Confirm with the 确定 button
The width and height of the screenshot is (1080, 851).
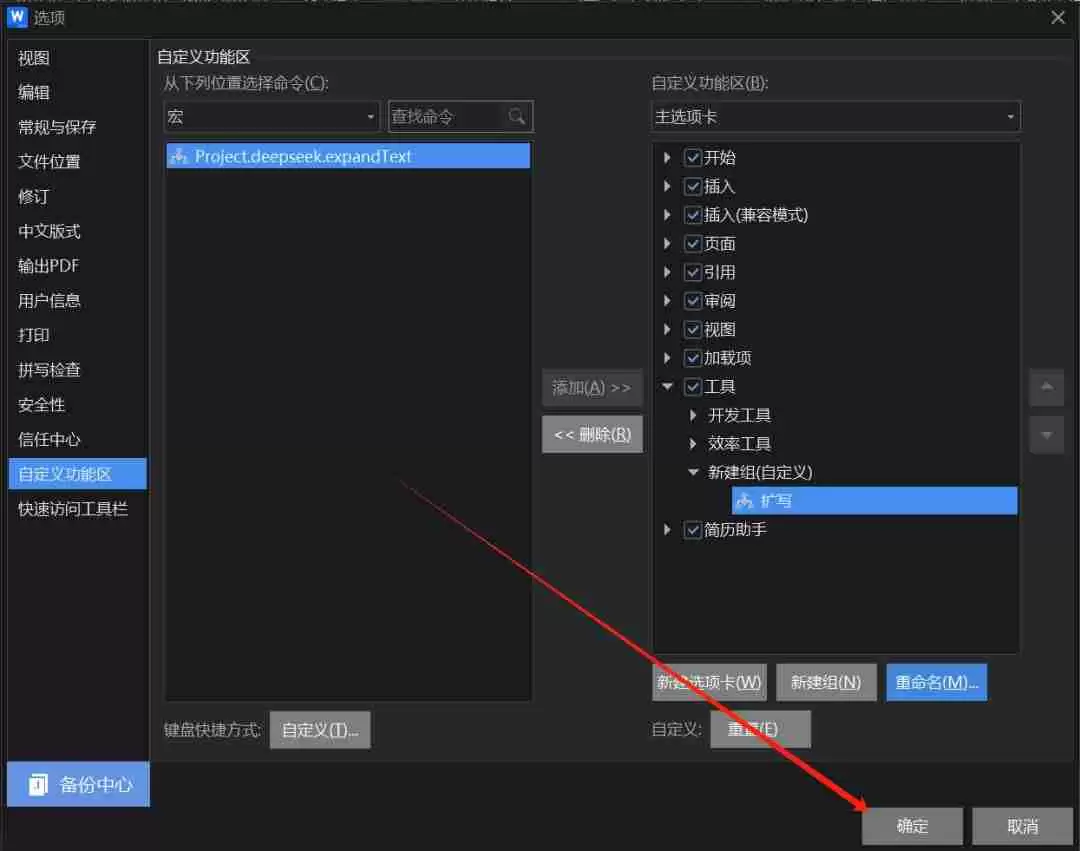[x=912, y=826]
